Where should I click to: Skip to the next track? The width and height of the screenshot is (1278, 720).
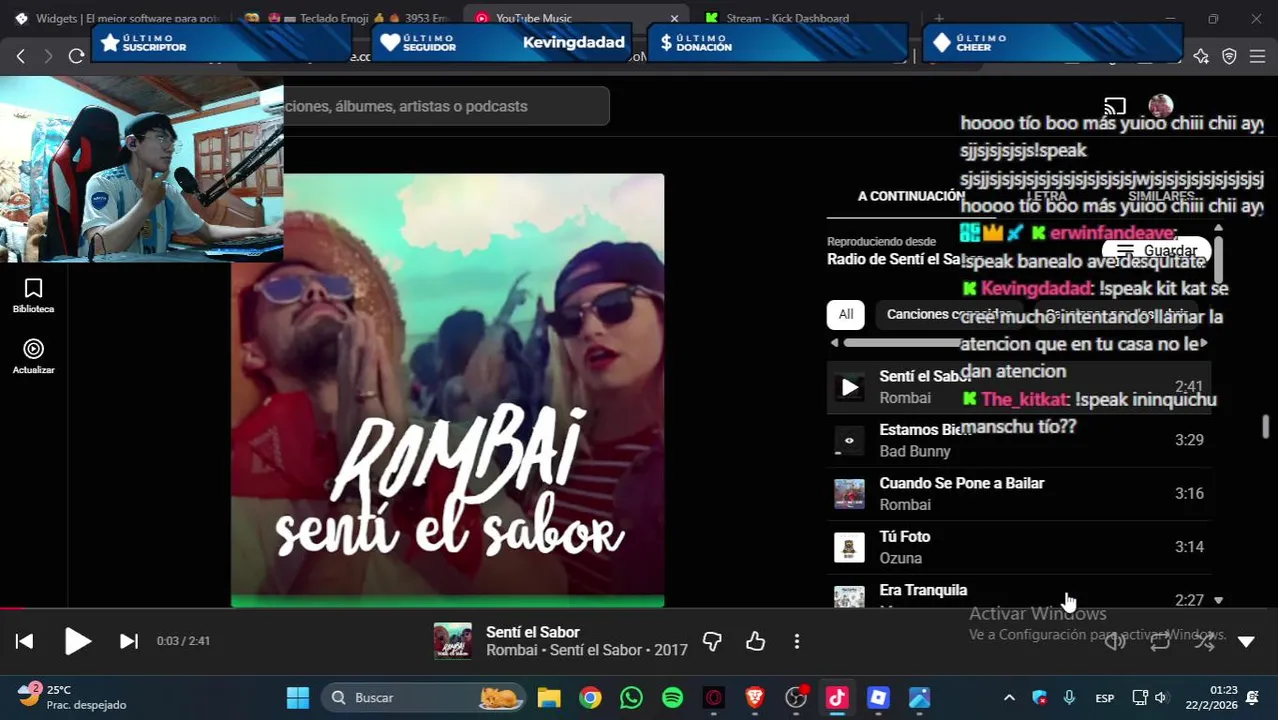129,642
